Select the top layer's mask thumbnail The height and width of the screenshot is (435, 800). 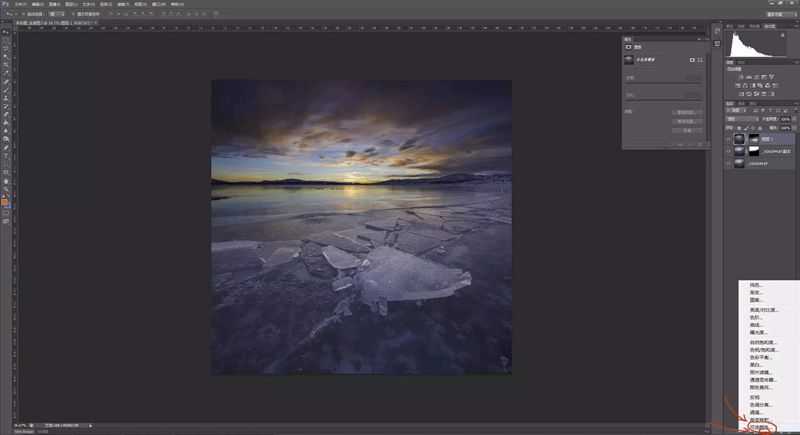(x=754, y=139)
